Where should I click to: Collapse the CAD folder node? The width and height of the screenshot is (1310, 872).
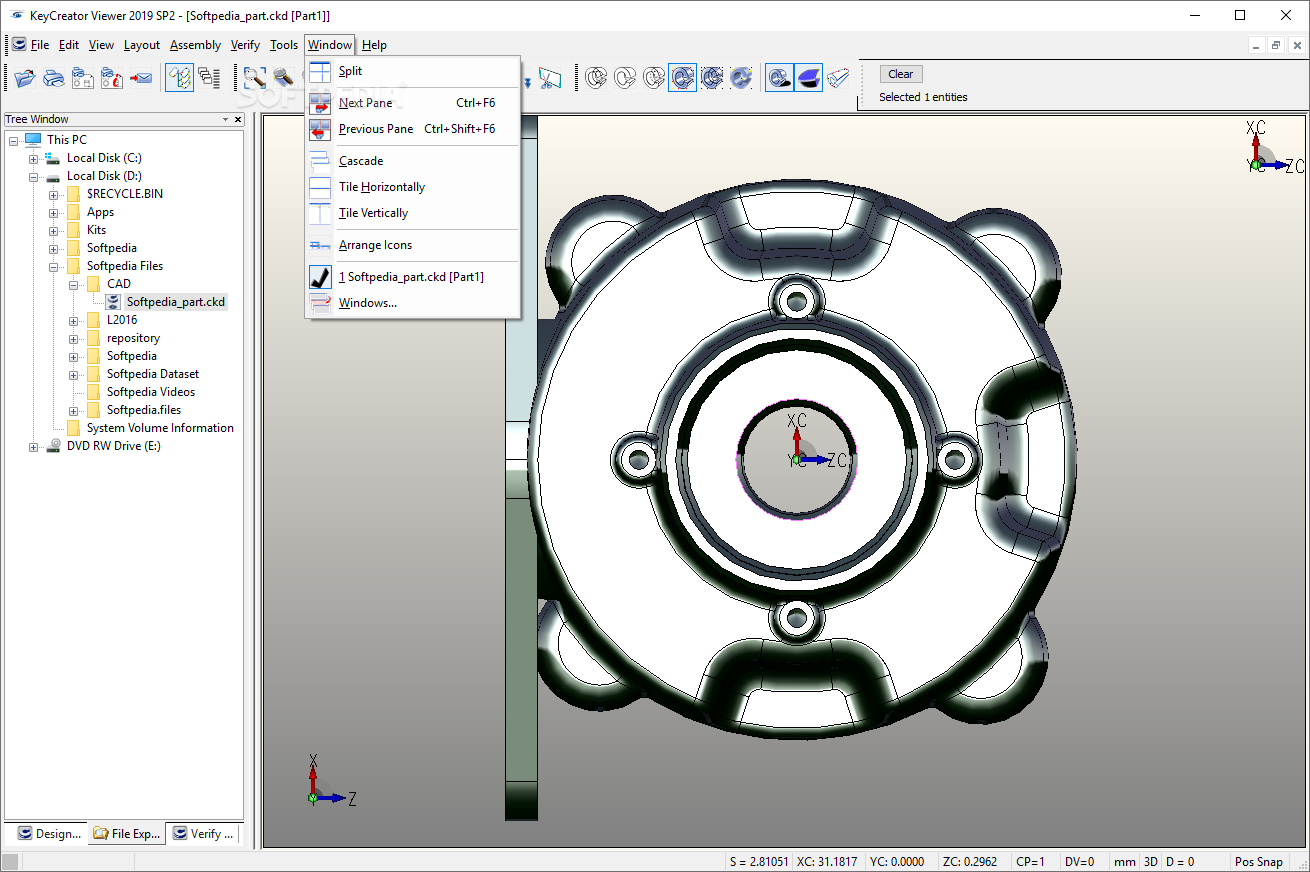pos(73,284)
